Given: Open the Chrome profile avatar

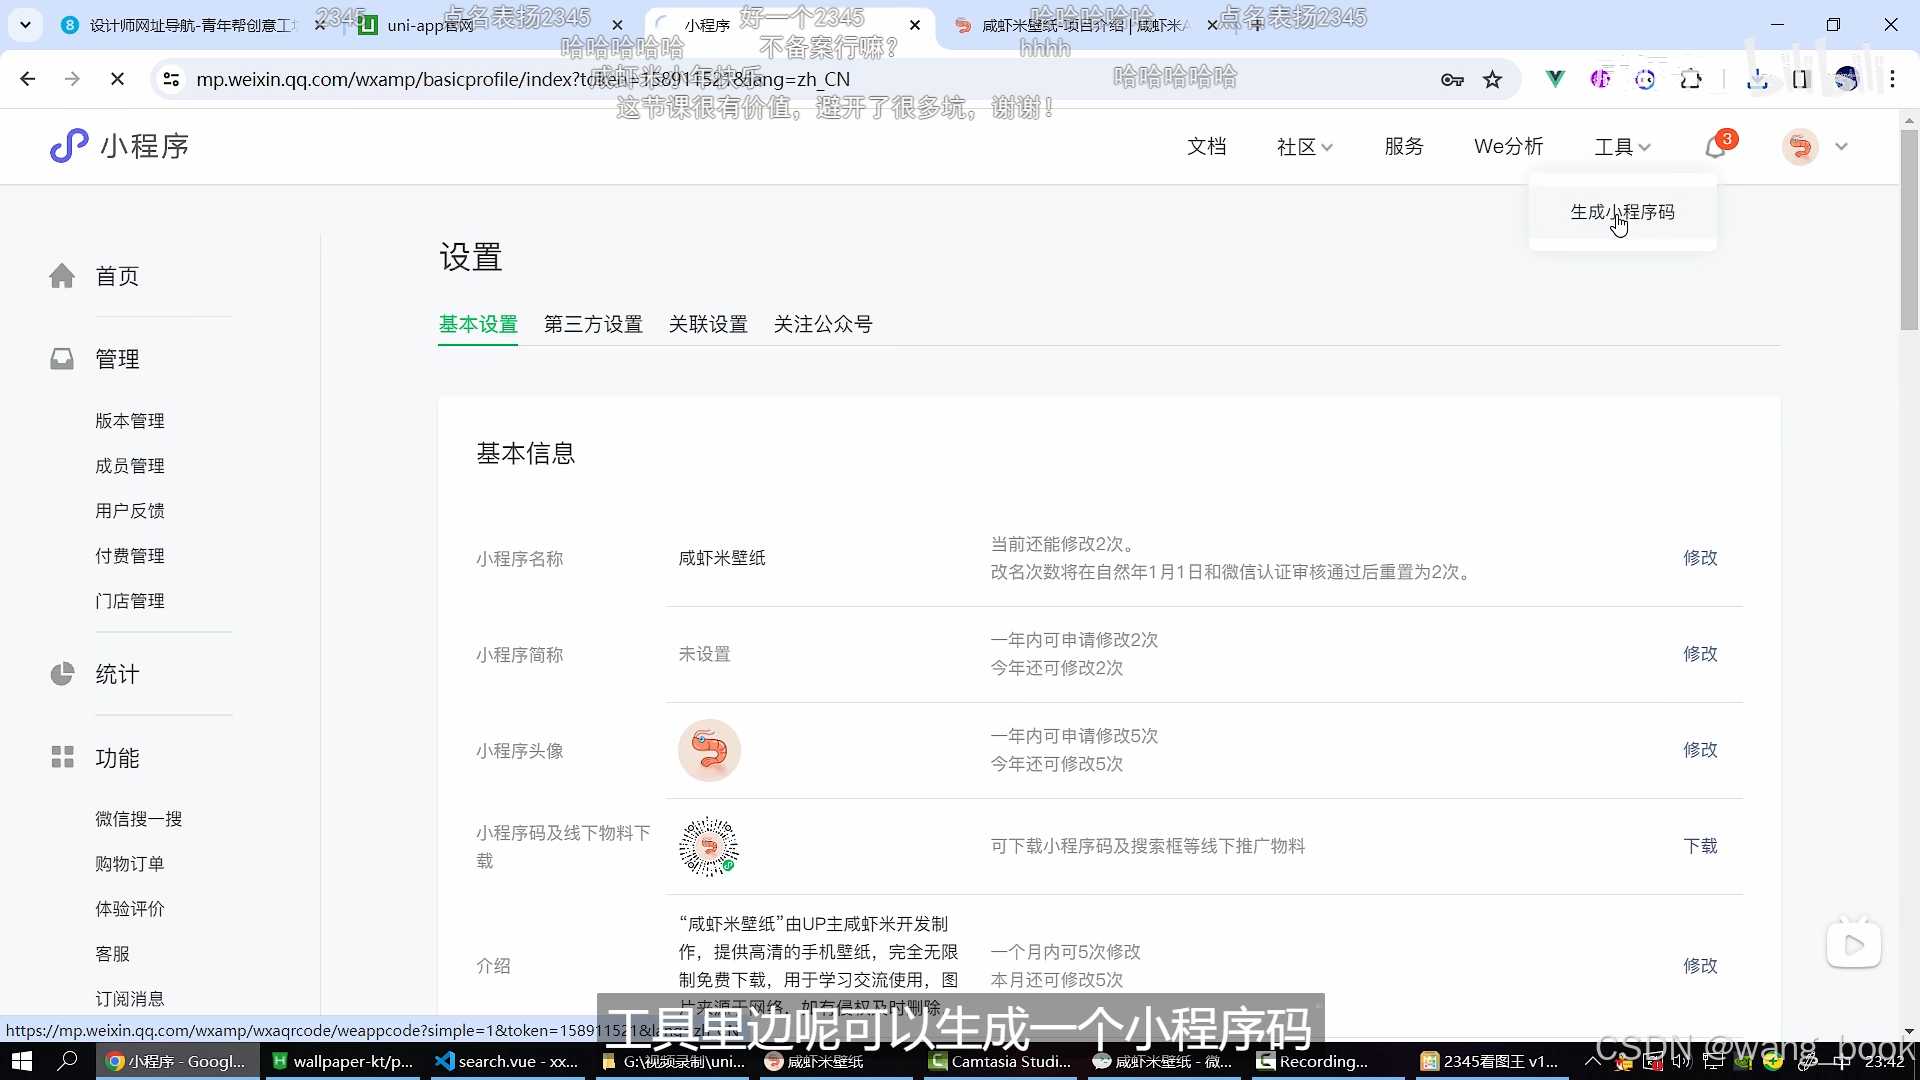Looking at the screenshot, I should click(1846, 79).
